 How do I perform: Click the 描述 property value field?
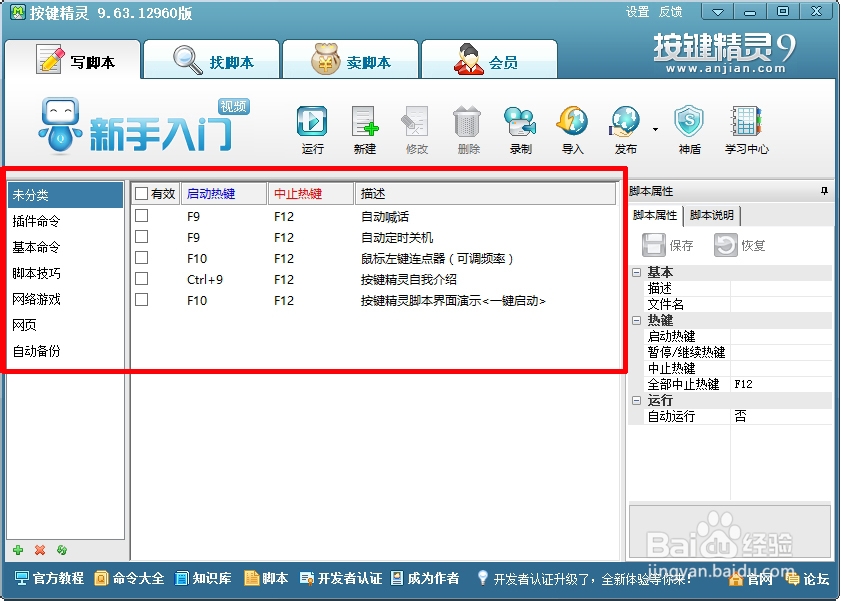(x=781, y=288)
